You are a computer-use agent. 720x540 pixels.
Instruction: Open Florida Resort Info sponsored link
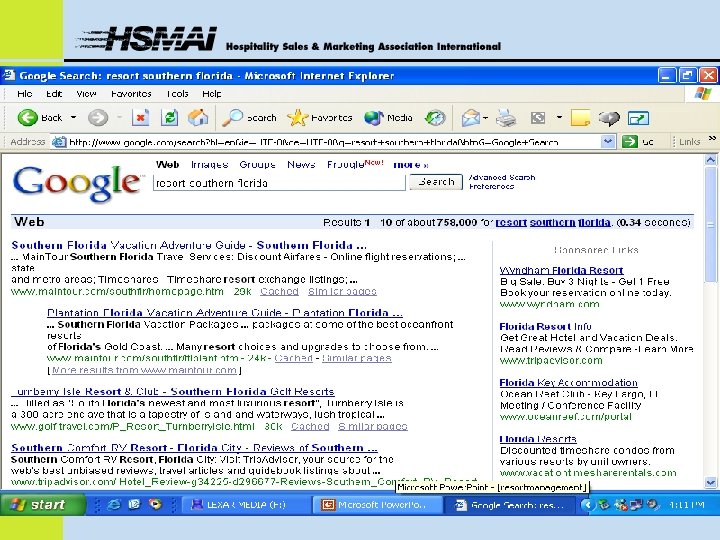pos(545,326)
